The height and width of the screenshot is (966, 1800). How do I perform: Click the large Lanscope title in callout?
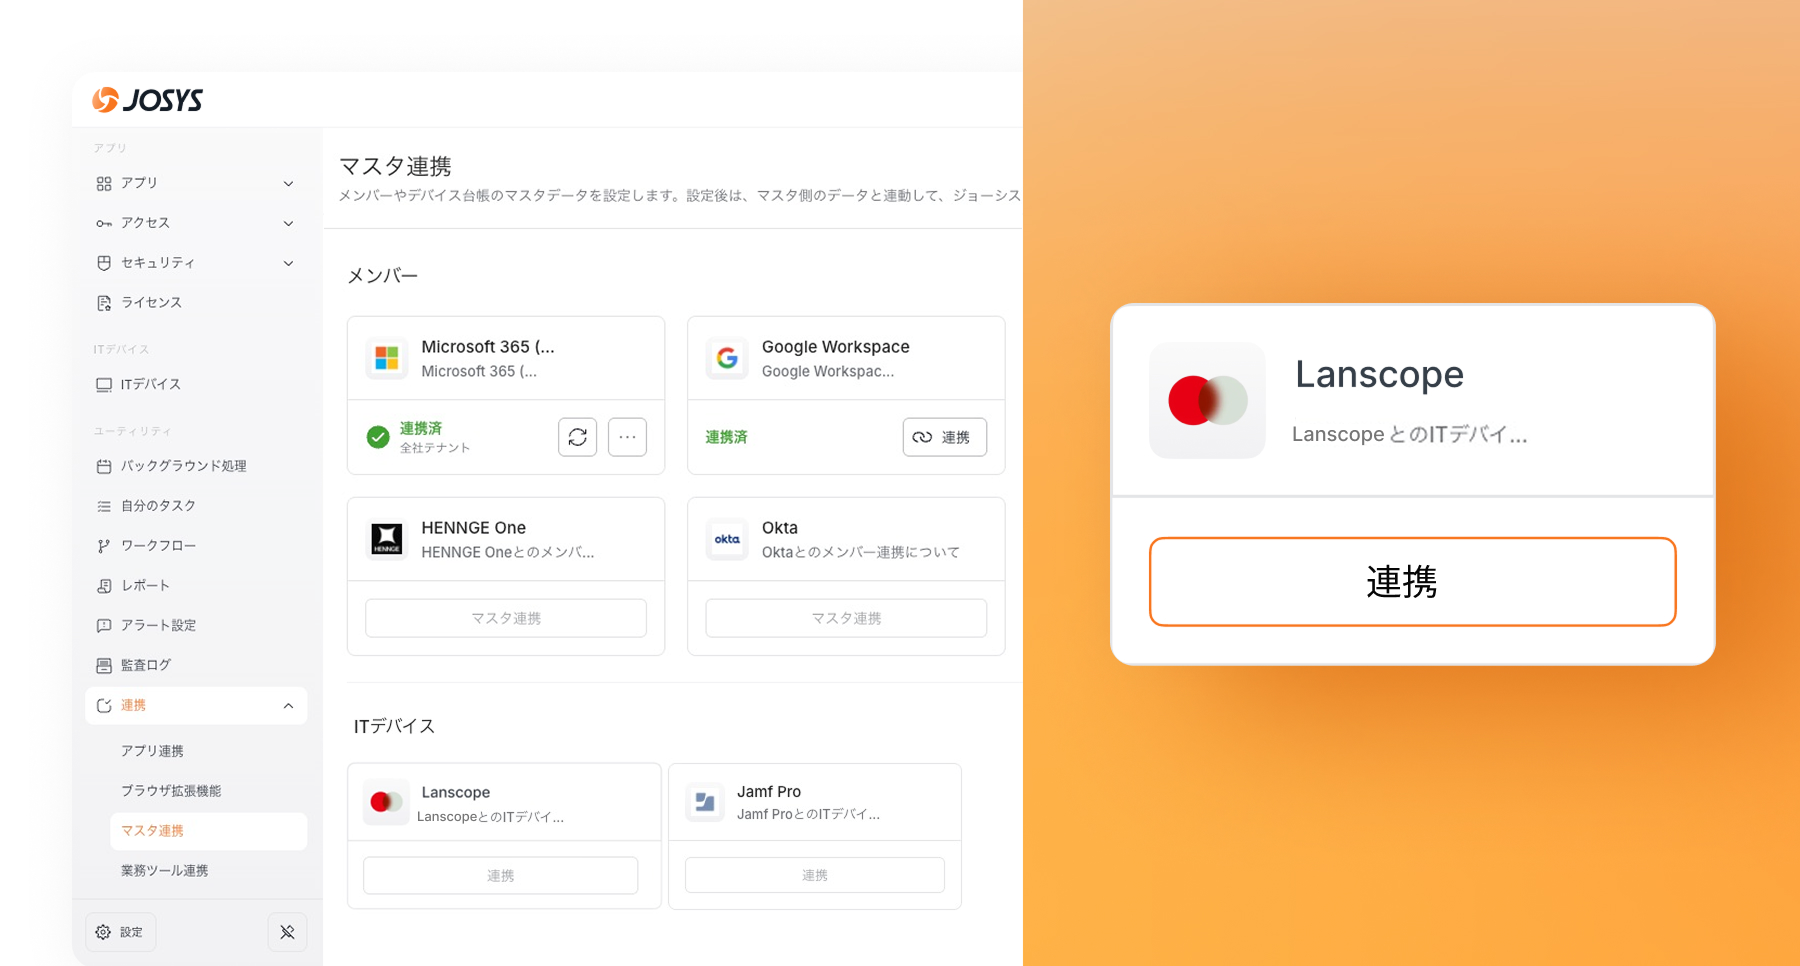click(x=1380, y=375)
